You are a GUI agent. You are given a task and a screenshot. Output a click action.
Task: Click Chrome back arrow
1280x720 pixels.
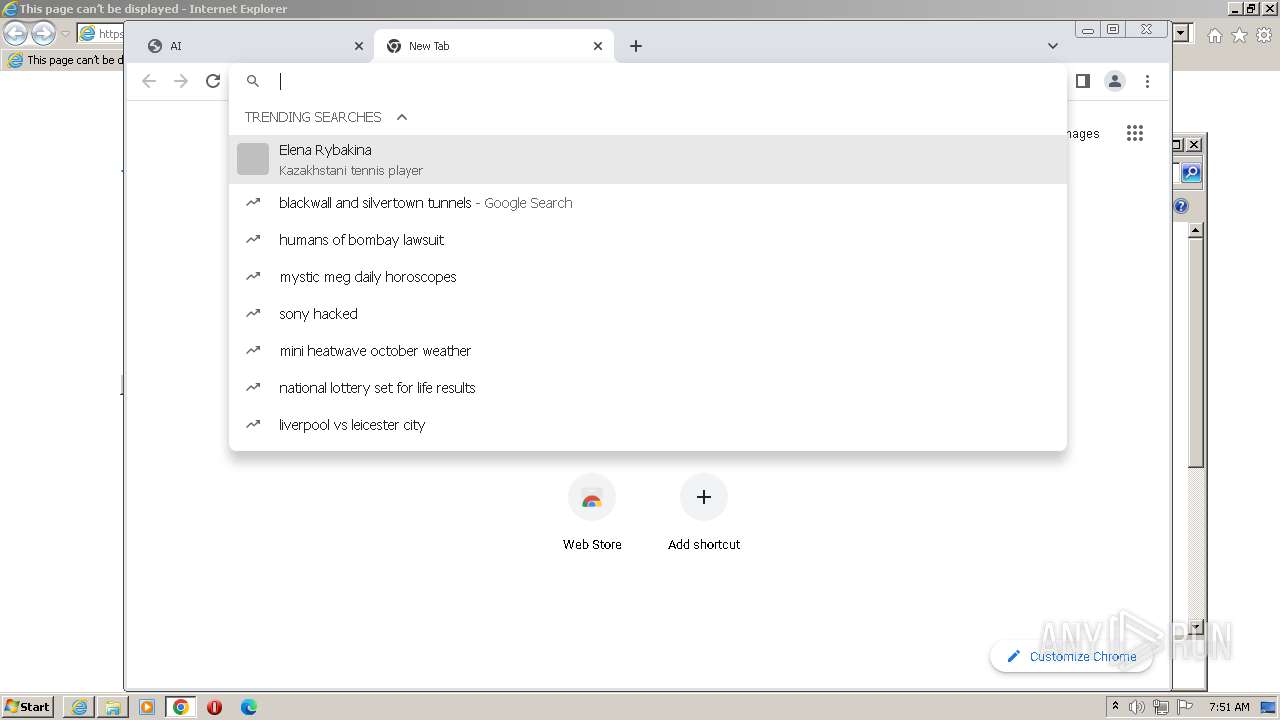[149, 81]
